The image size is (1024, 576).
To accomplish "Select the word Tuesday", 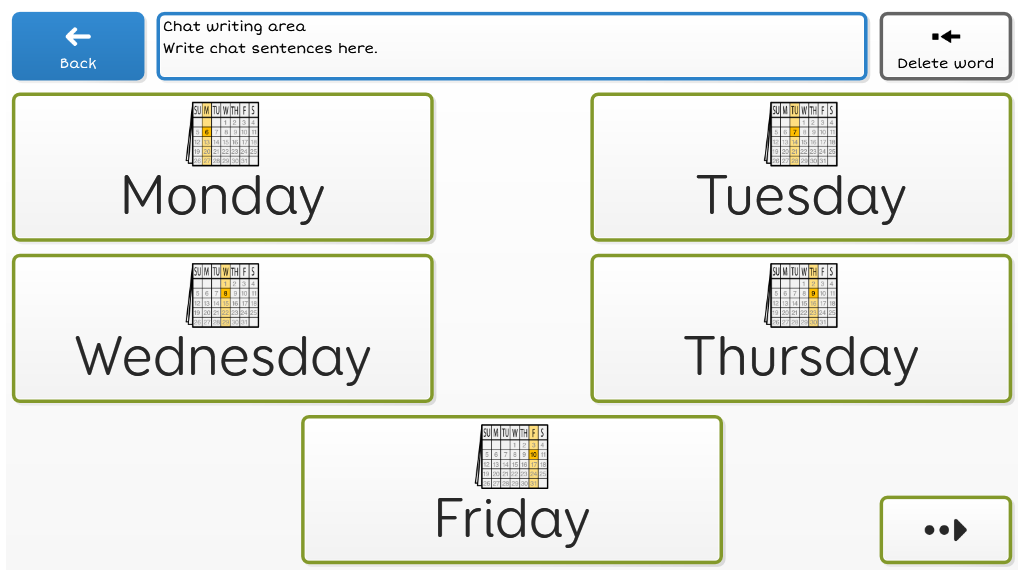I will (x=801, y=196).
